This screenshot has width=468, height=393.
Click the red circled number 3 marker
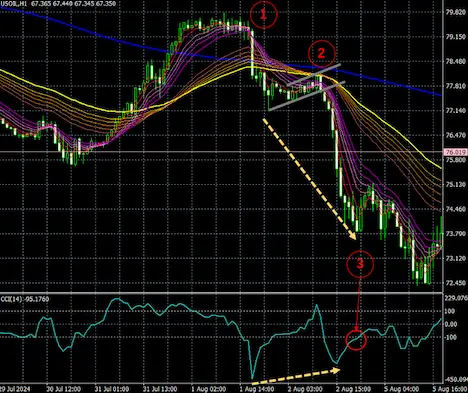[x=360, y=264]
